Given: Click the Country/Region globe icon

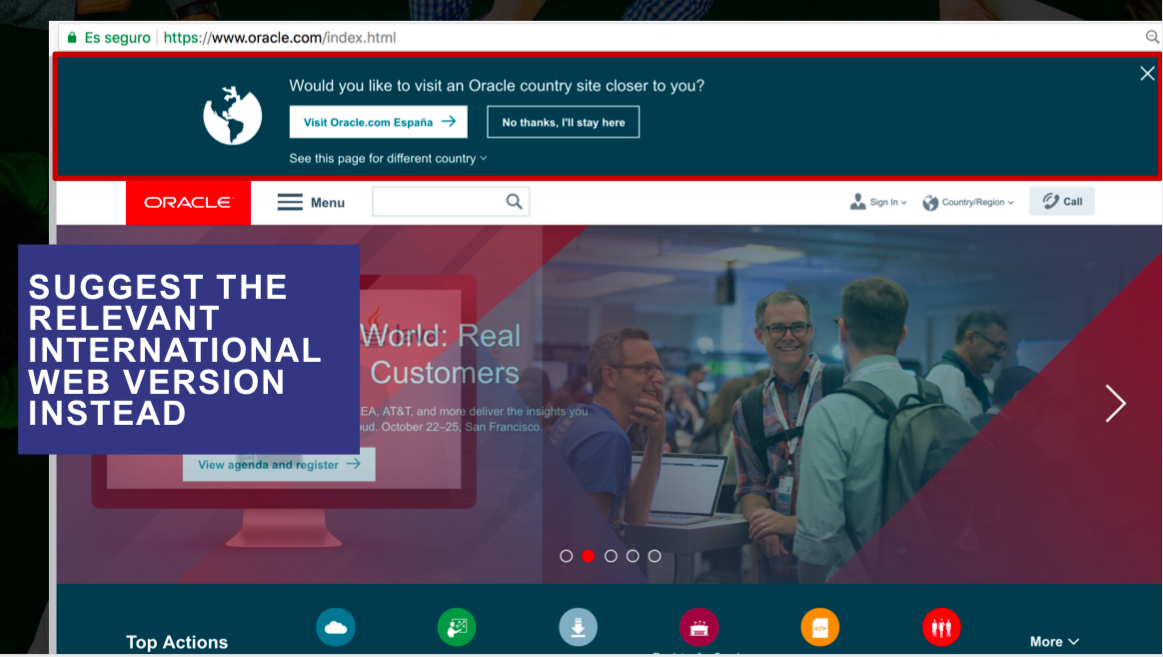Looking at the screenshot, I should tap(930, 202).
